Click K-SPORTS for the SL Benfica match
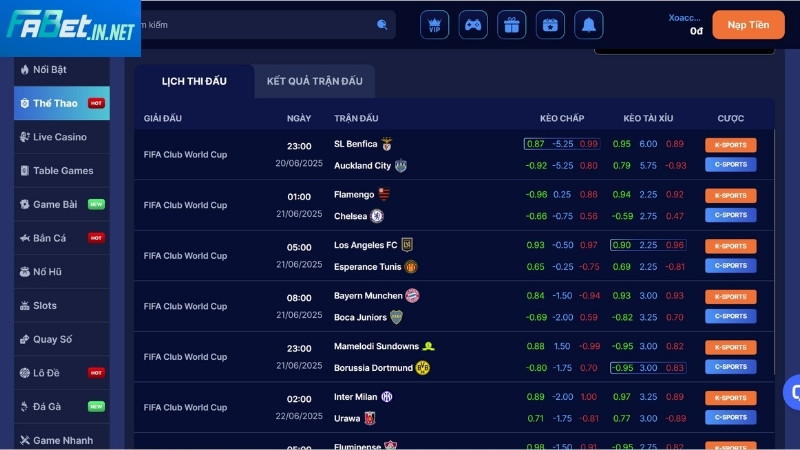This screenshot has width=800, height=450. pyautogui.click(x=731, y=145)
